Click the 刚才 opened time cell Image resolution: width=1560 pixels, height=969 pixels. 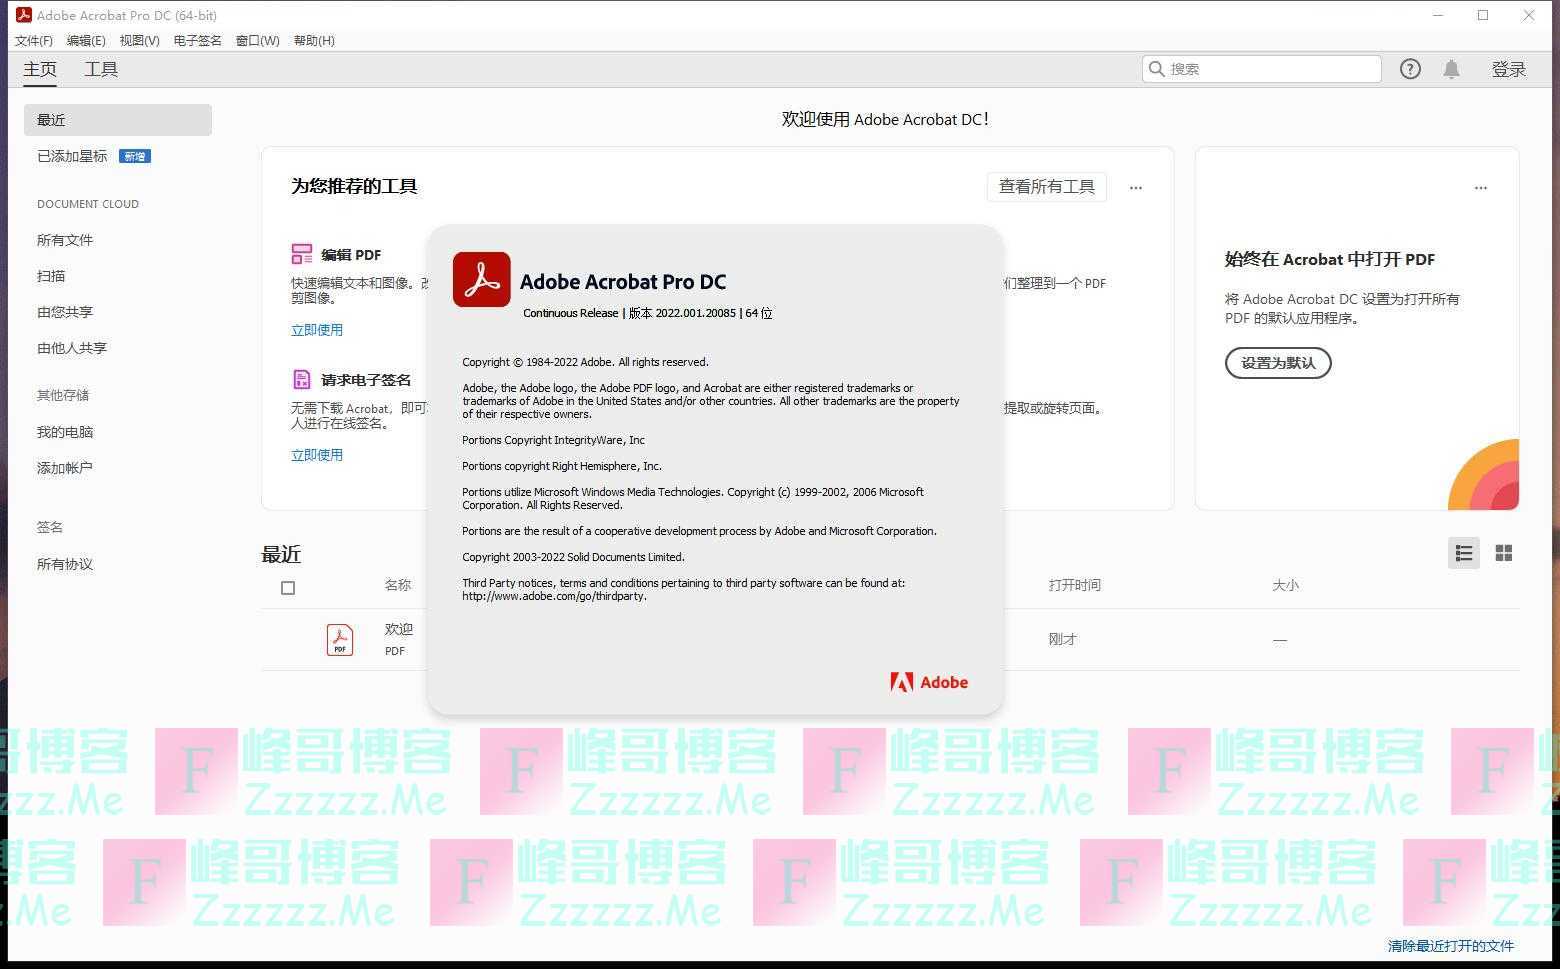(x=1062, y=639)
